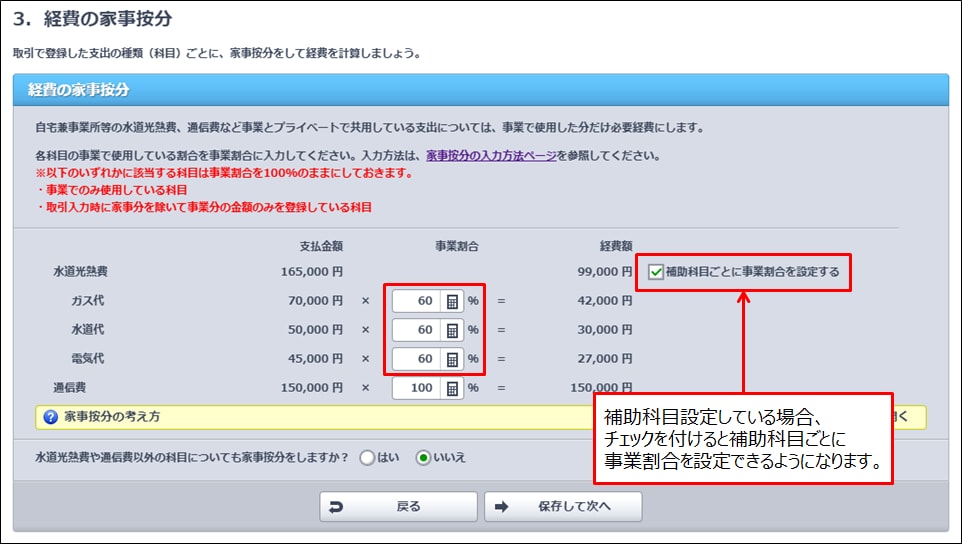Click the forward arrow icon on 保存して次へ
Viewport: 962px width, 544px height.
[x=502, y=507]
